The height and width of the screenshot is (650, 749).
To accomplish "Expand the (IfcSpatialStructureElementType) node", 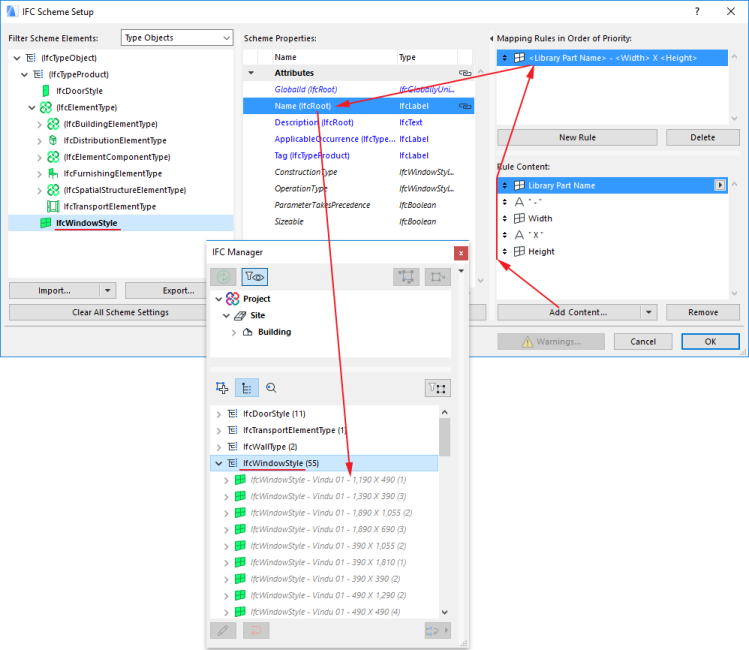I will [40, 190].
